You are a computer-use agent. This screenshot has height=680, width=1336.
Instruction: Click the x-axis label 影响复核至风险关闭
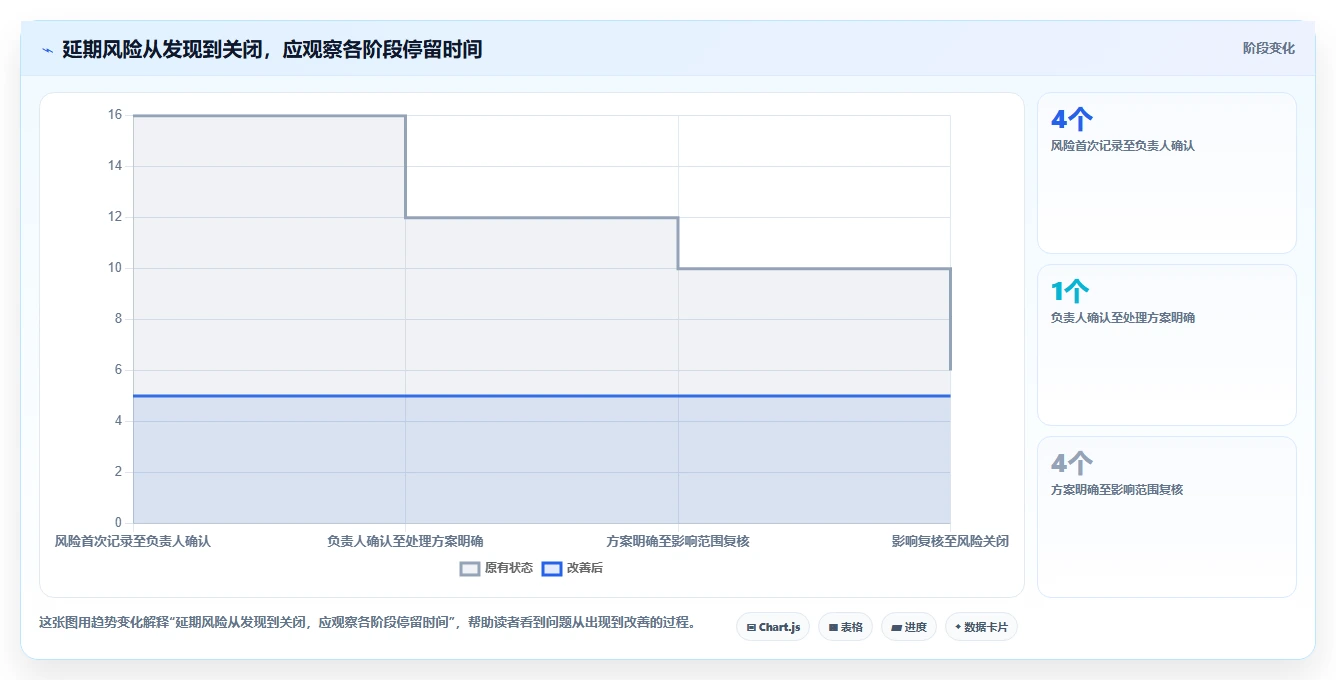coord(950,541)
